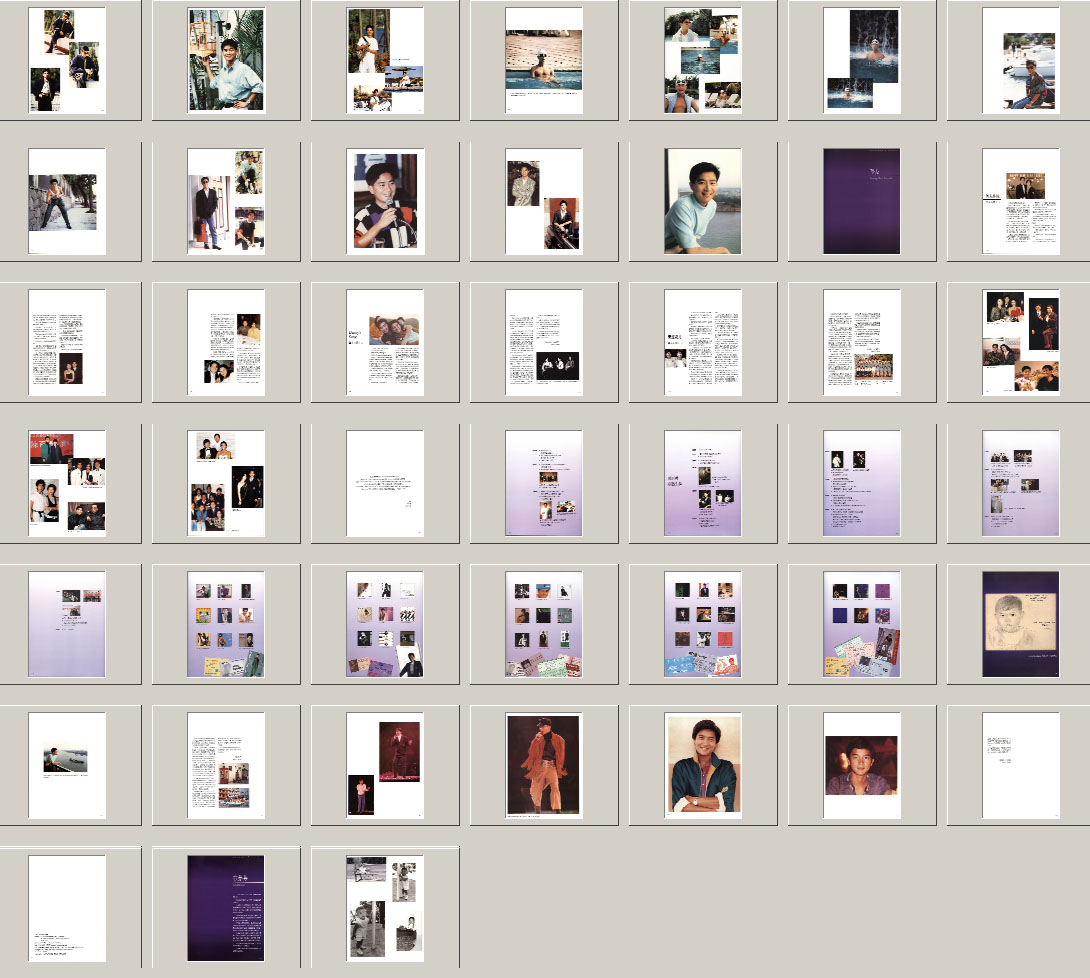Open the mostly empty lavender page

pos(67,624)
